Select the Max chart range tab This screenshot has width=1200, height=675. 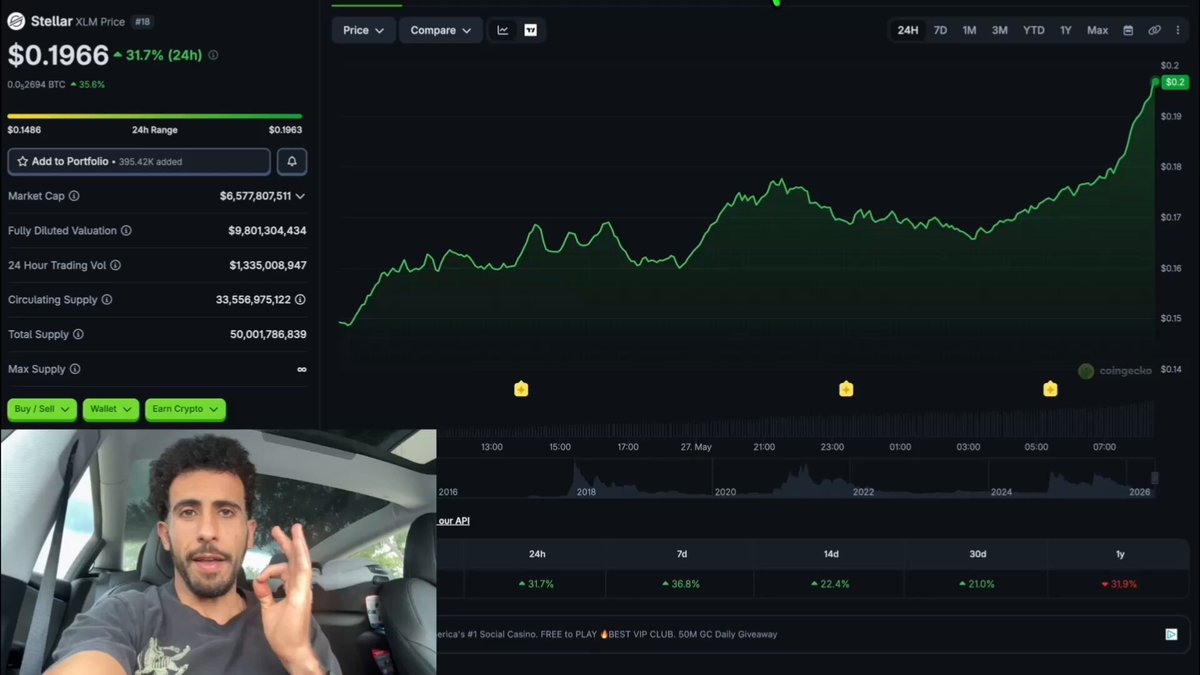(x=1097, y=30)
